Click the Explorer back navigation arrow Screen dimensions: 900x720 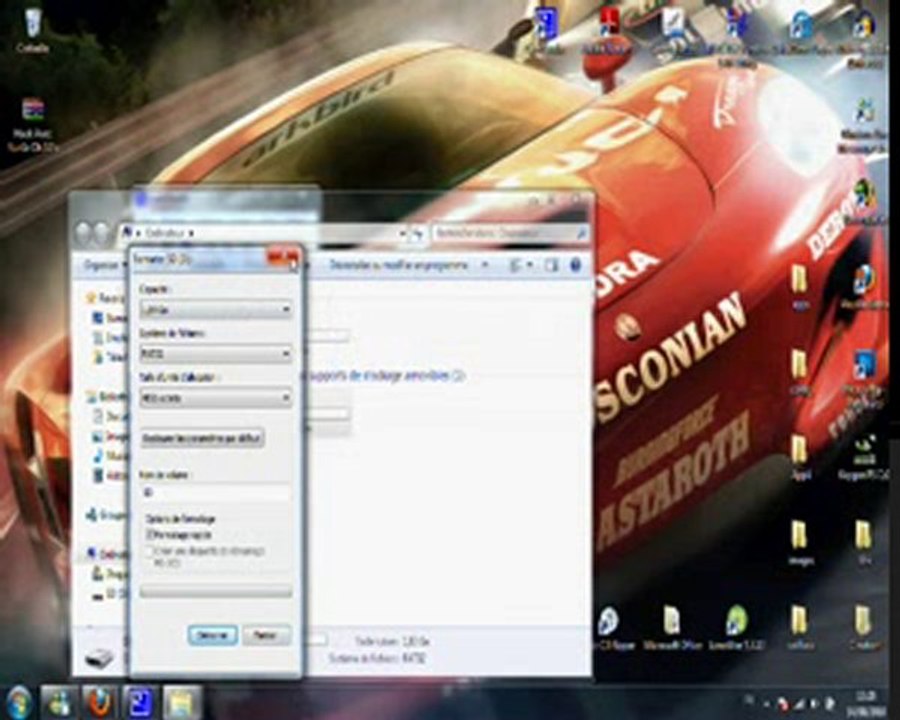[x=83, y=233]
